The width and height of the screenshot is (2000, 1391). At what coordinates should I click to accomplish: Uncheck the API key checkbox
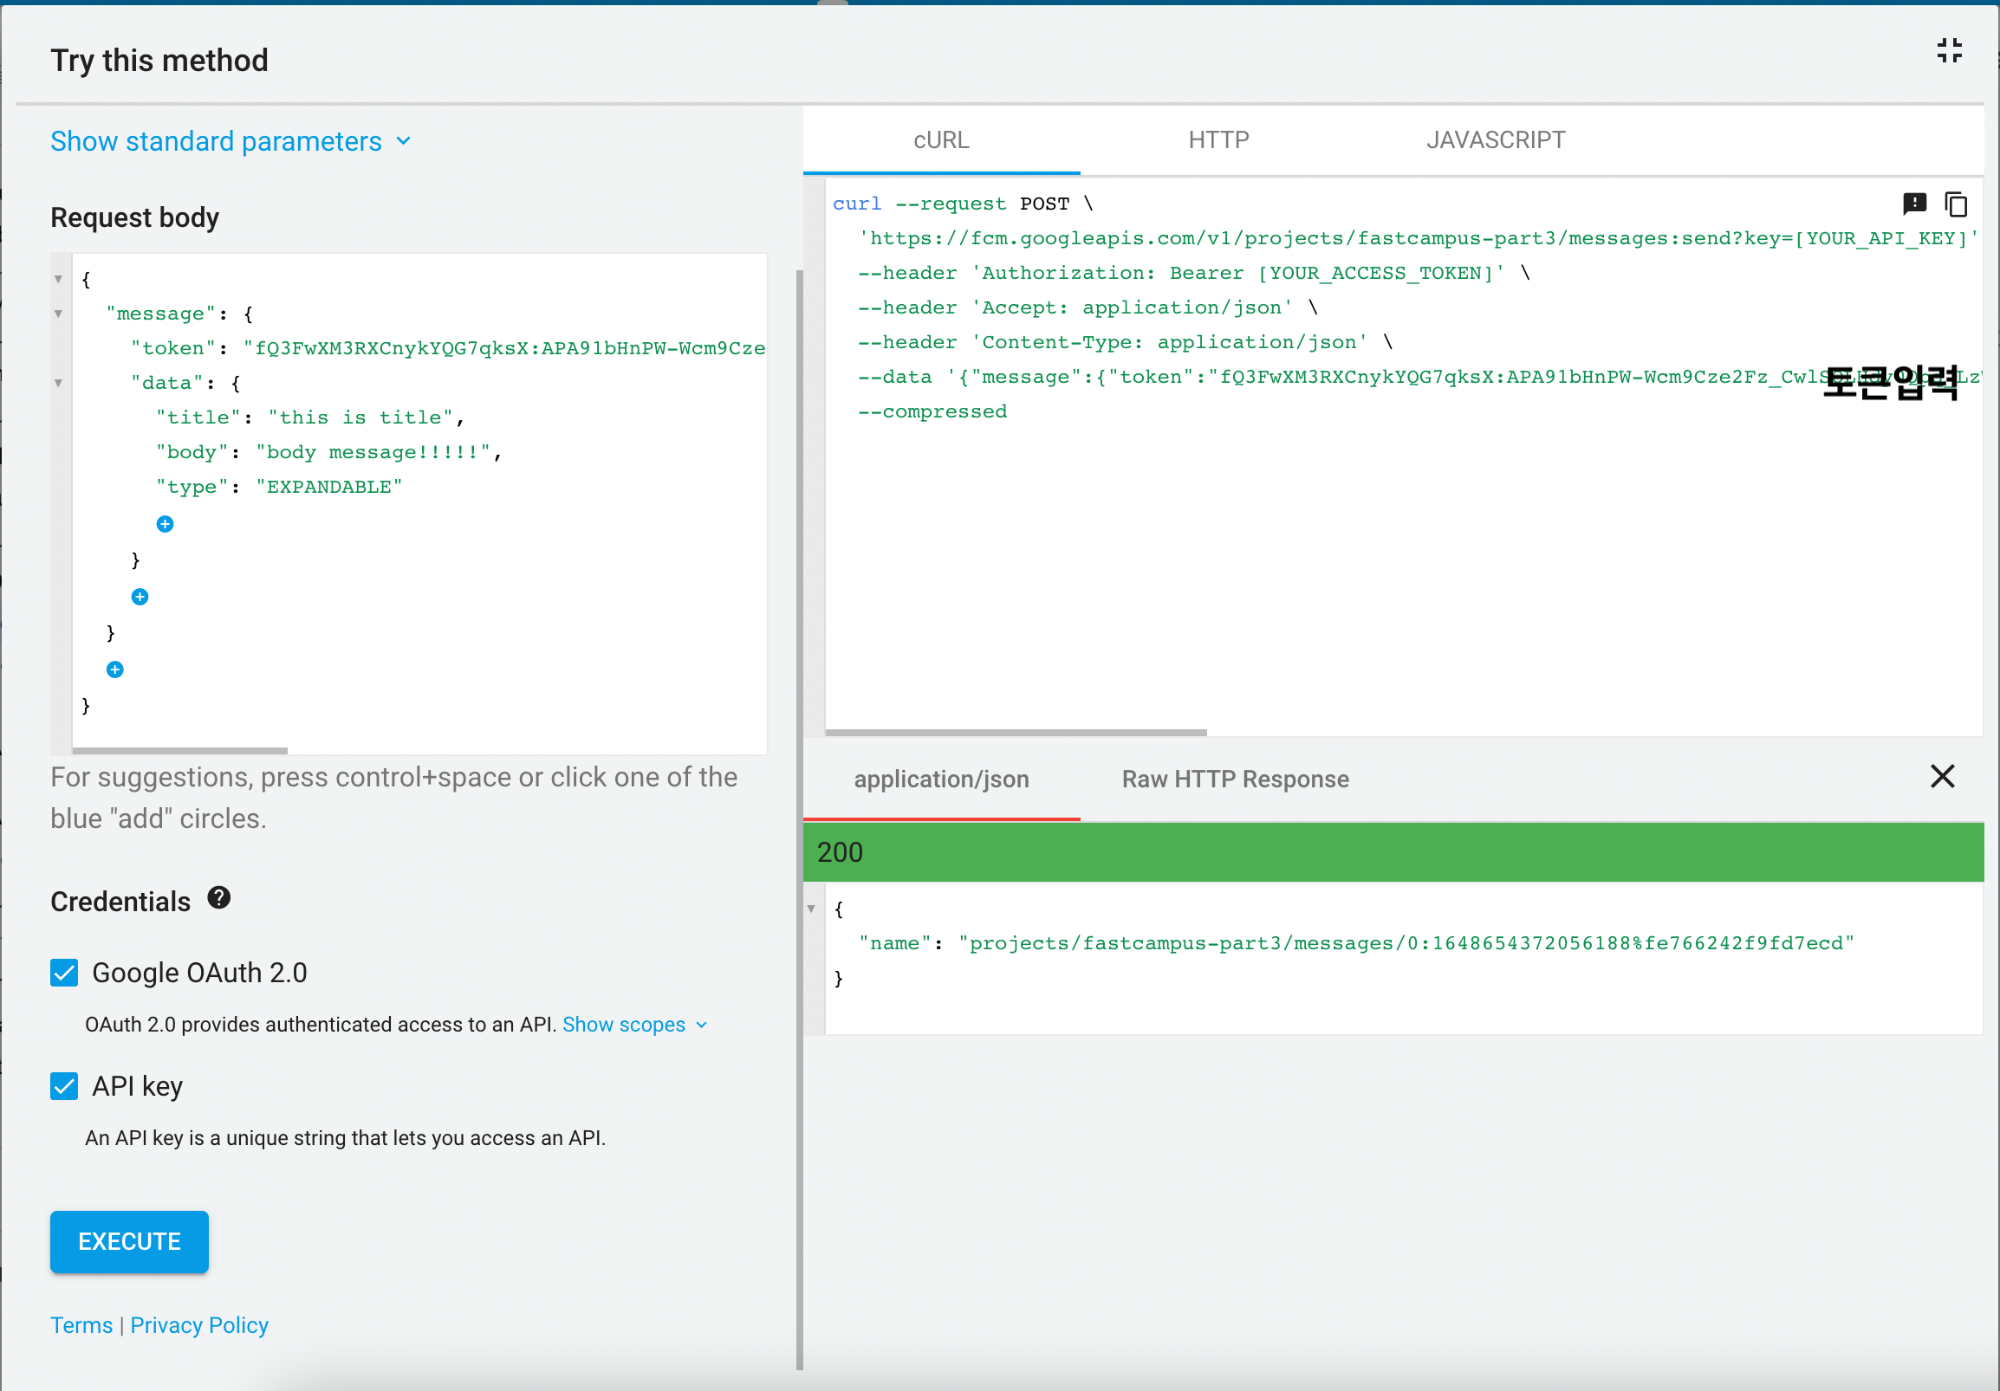pyautogui.click(x=65, y=1086)
